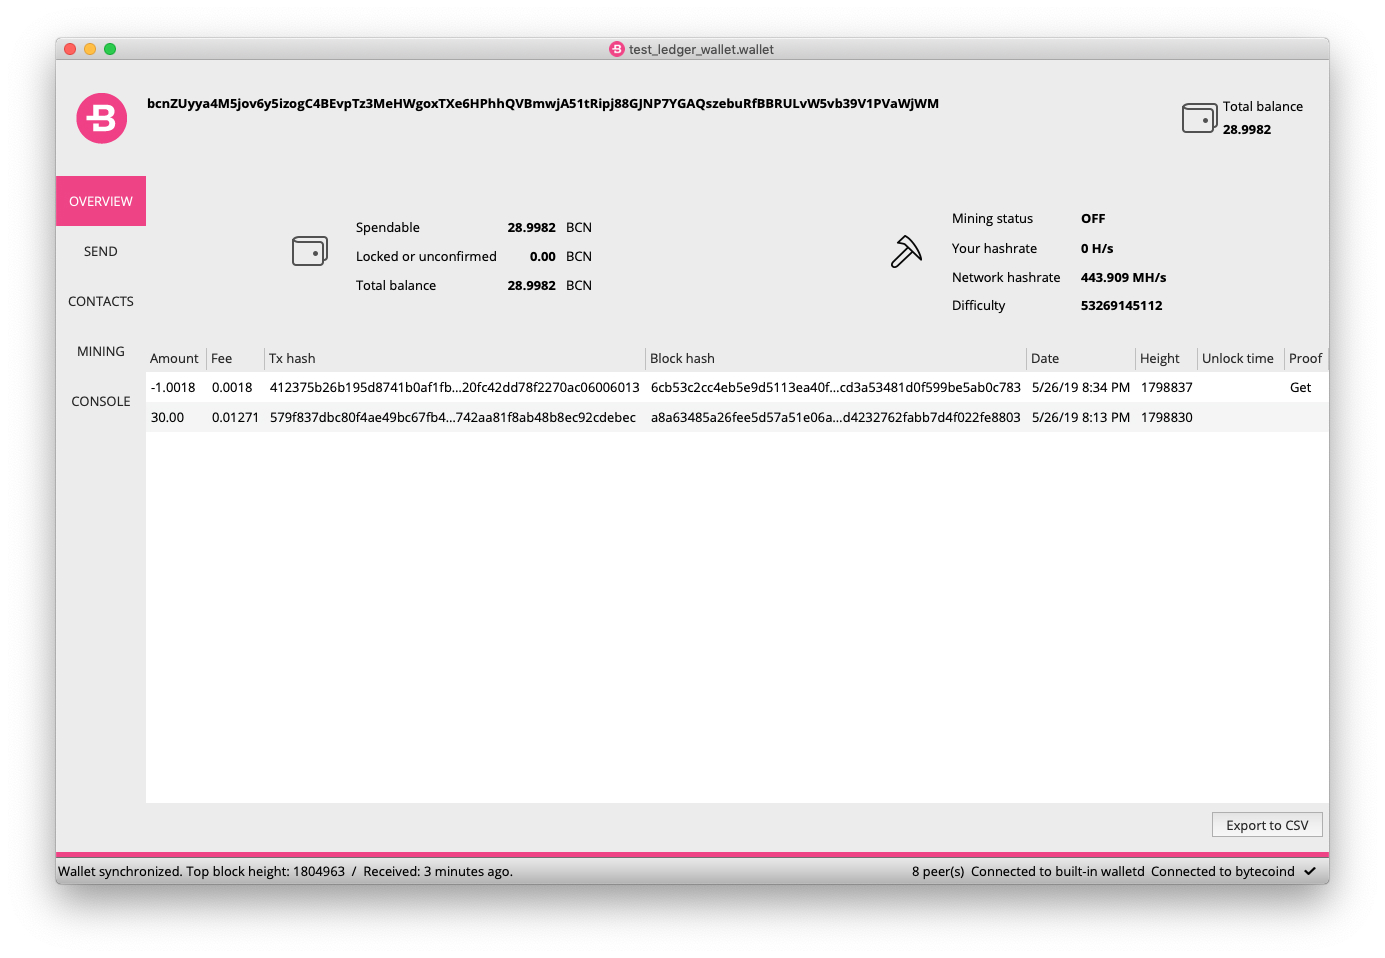Click the Mining status OFF value
Screen dimensions: 1385x958
[1093, 219]
